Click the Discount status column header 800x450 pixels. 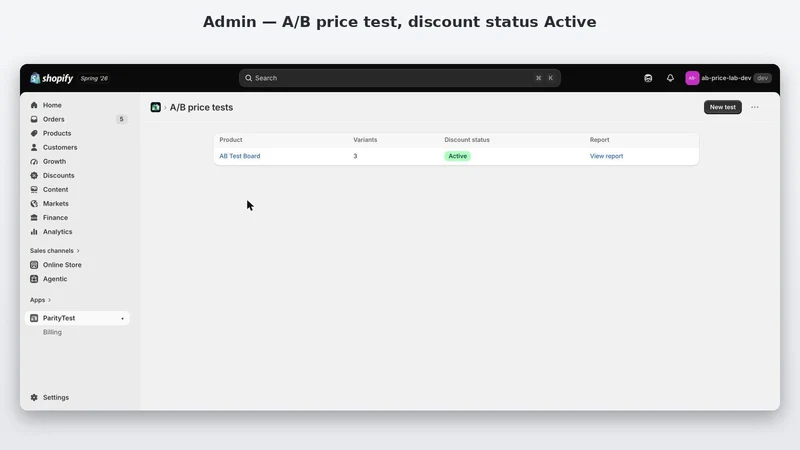[x=467, y=140]
